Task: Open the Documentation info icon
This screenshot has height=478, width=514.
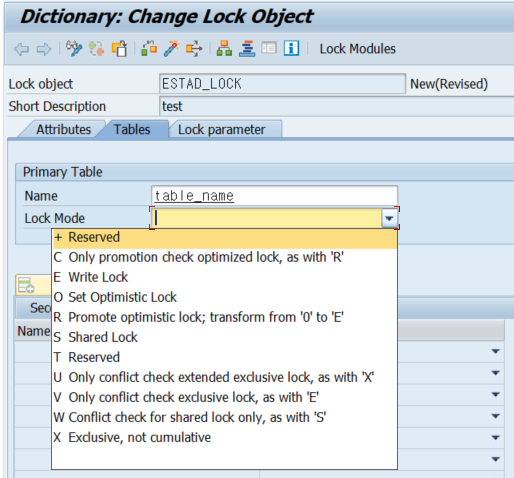Action: (291, 49)
